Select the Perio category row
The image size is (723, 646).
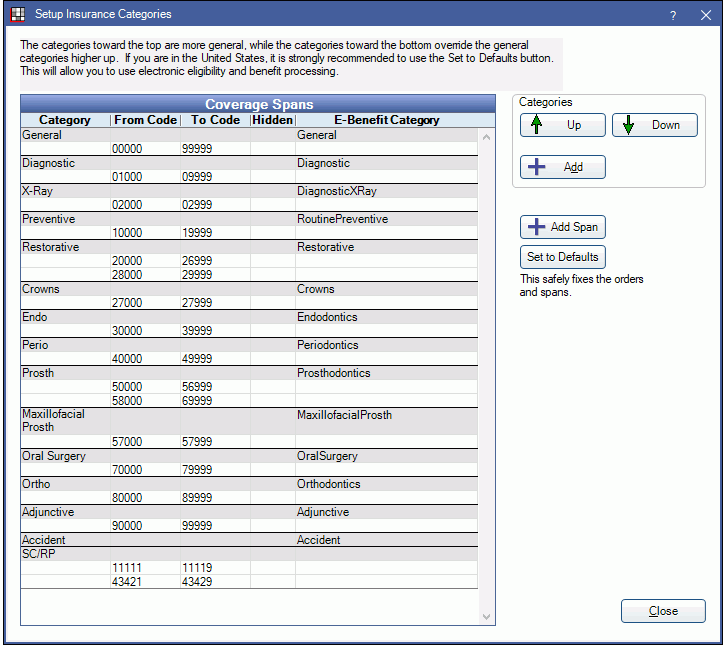click(x=249, y=345)
